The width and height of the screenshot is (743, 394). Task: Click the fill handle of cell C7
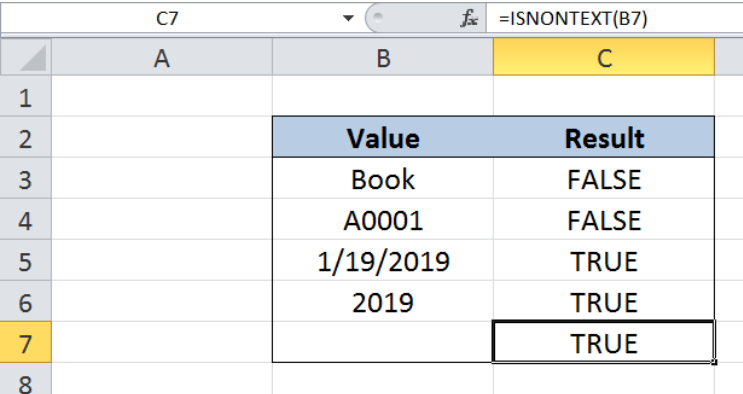click(x=714, y=362)
